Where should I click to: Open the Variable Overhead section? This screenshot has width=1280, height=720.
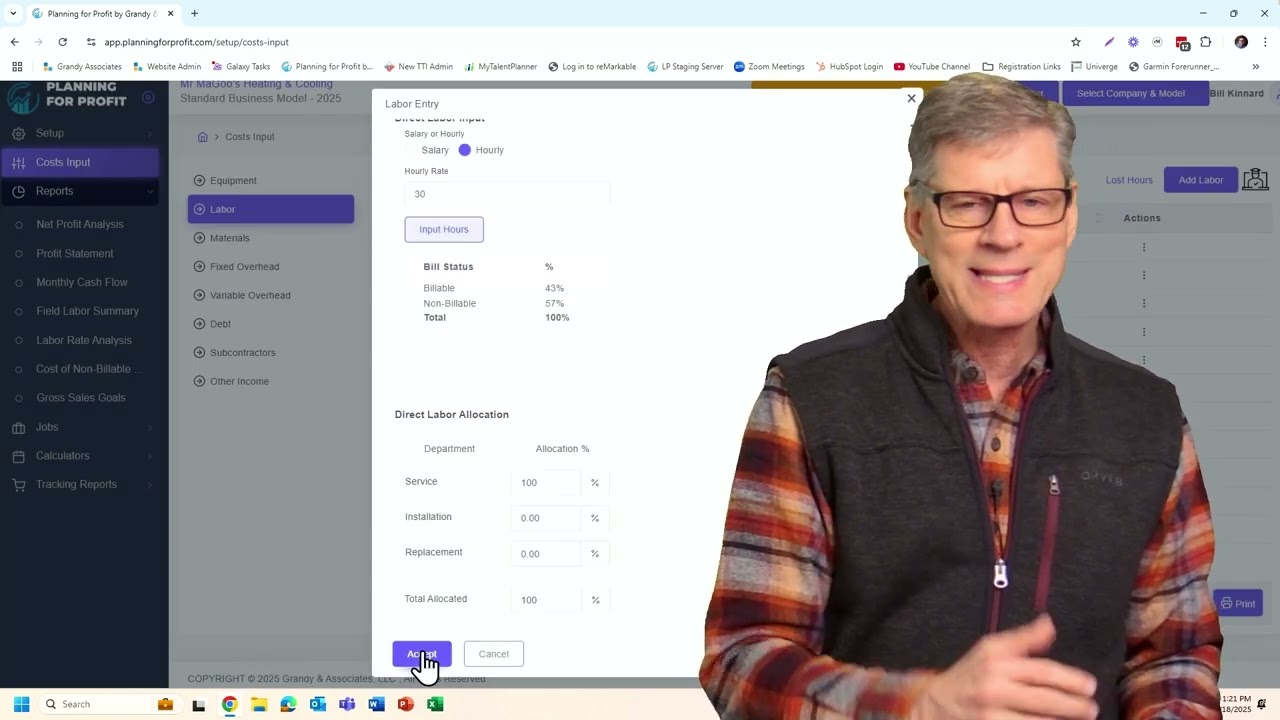271,295
